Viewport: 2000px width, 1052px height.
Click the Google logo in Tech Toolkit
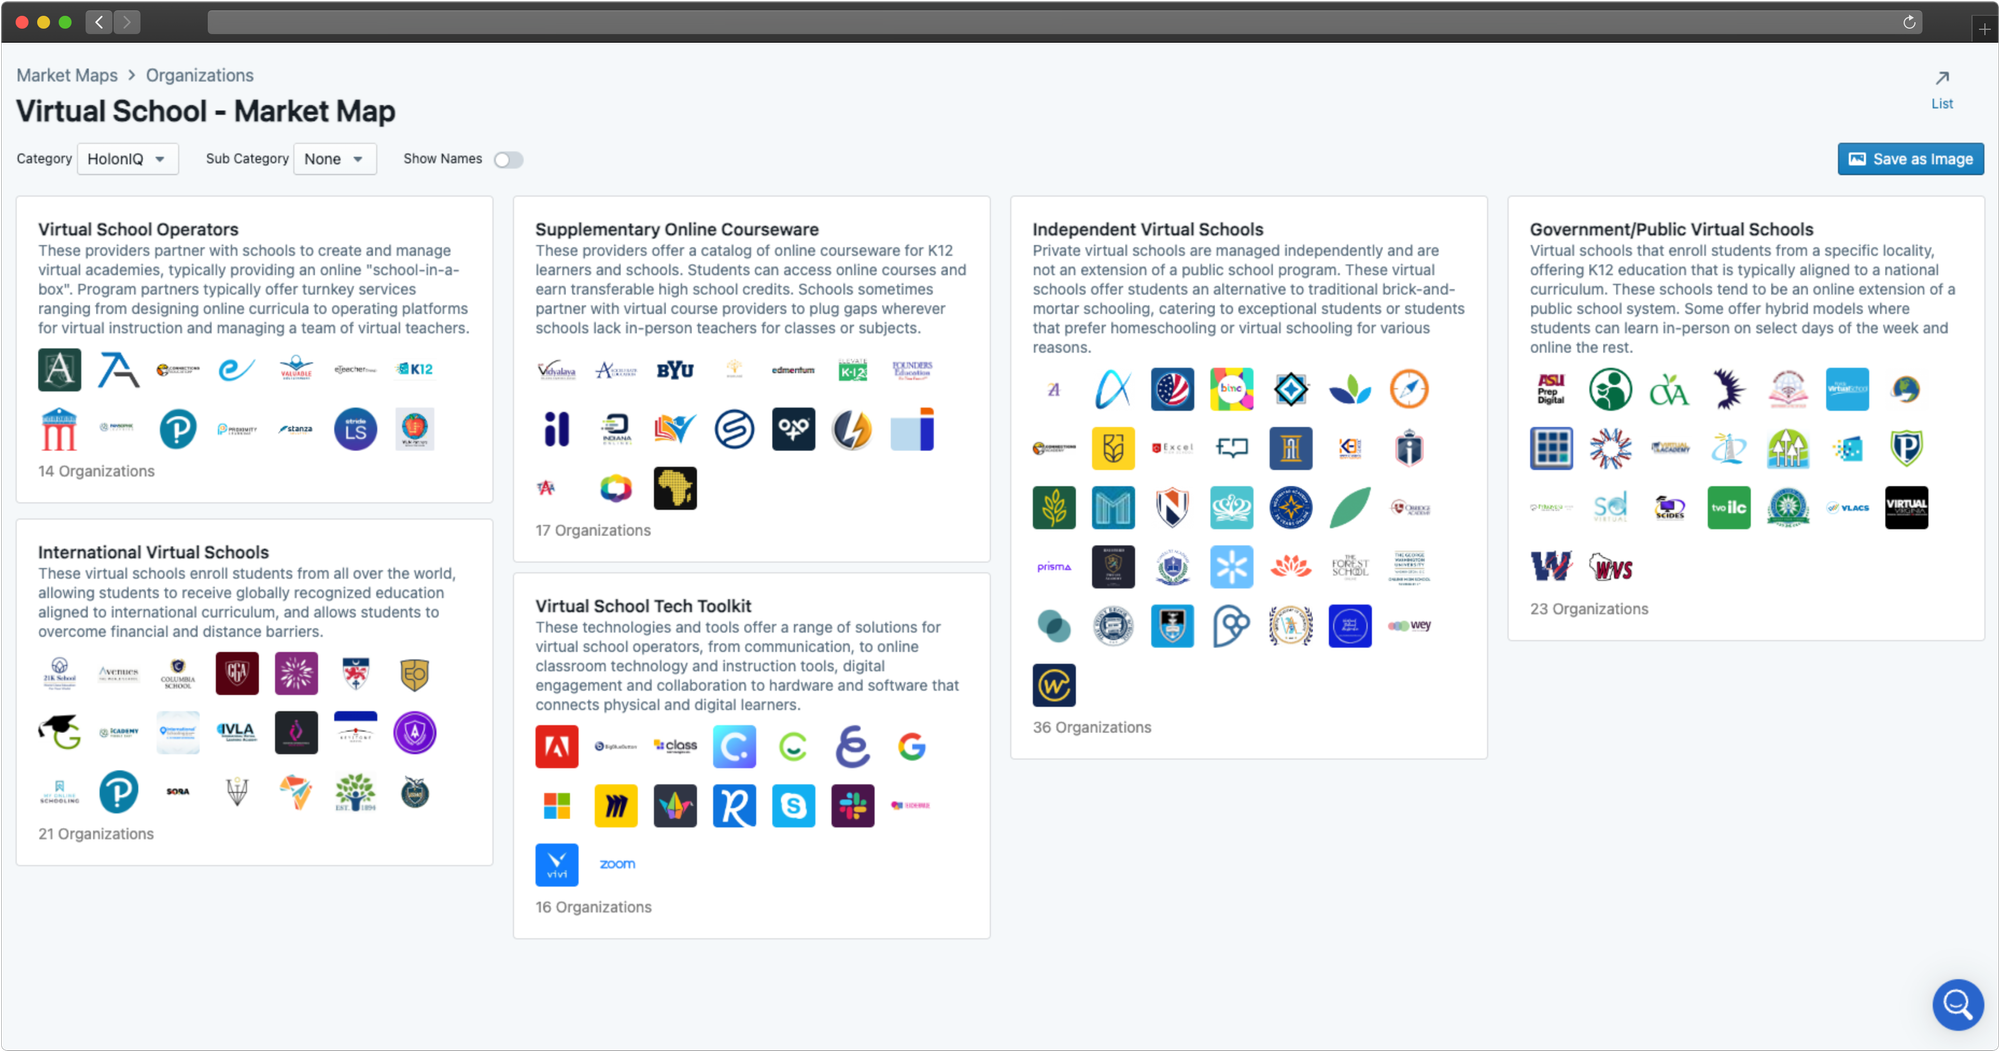pos(912,747)
